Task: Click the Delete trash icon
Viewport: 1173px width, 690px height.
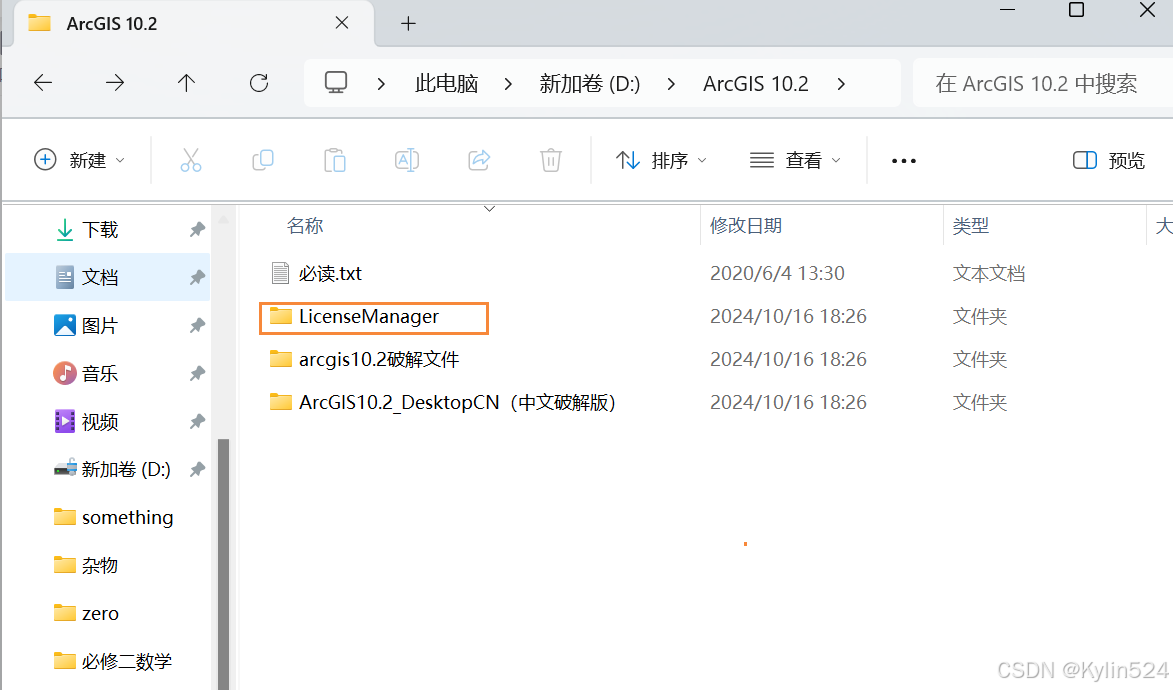Action: pyautogui.click(x=551, y=160)
